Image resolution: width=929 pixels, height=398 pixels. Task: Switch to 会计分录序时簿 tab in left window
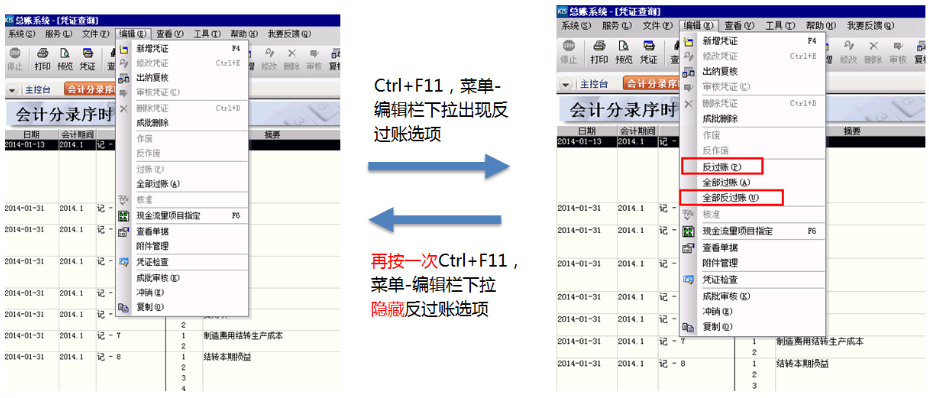(89, 90)
